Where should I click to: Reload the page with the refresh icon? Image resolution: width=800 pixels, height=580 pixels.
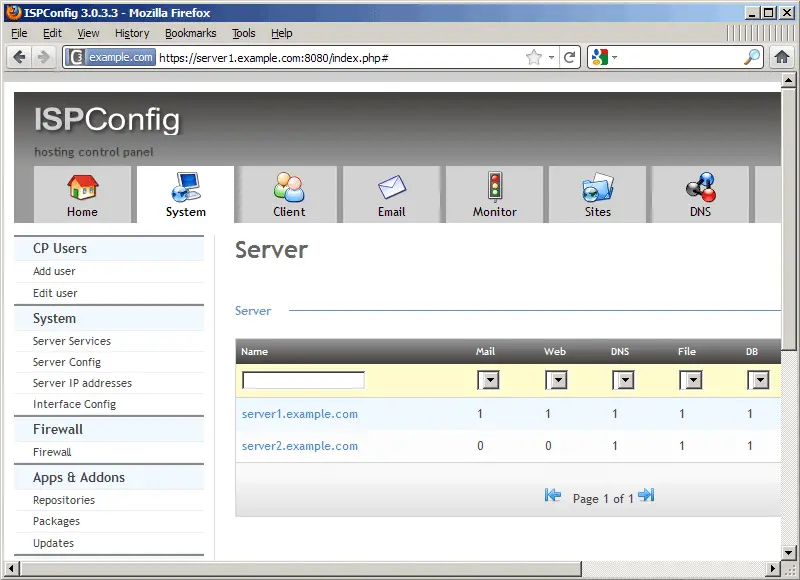[570, 57]
